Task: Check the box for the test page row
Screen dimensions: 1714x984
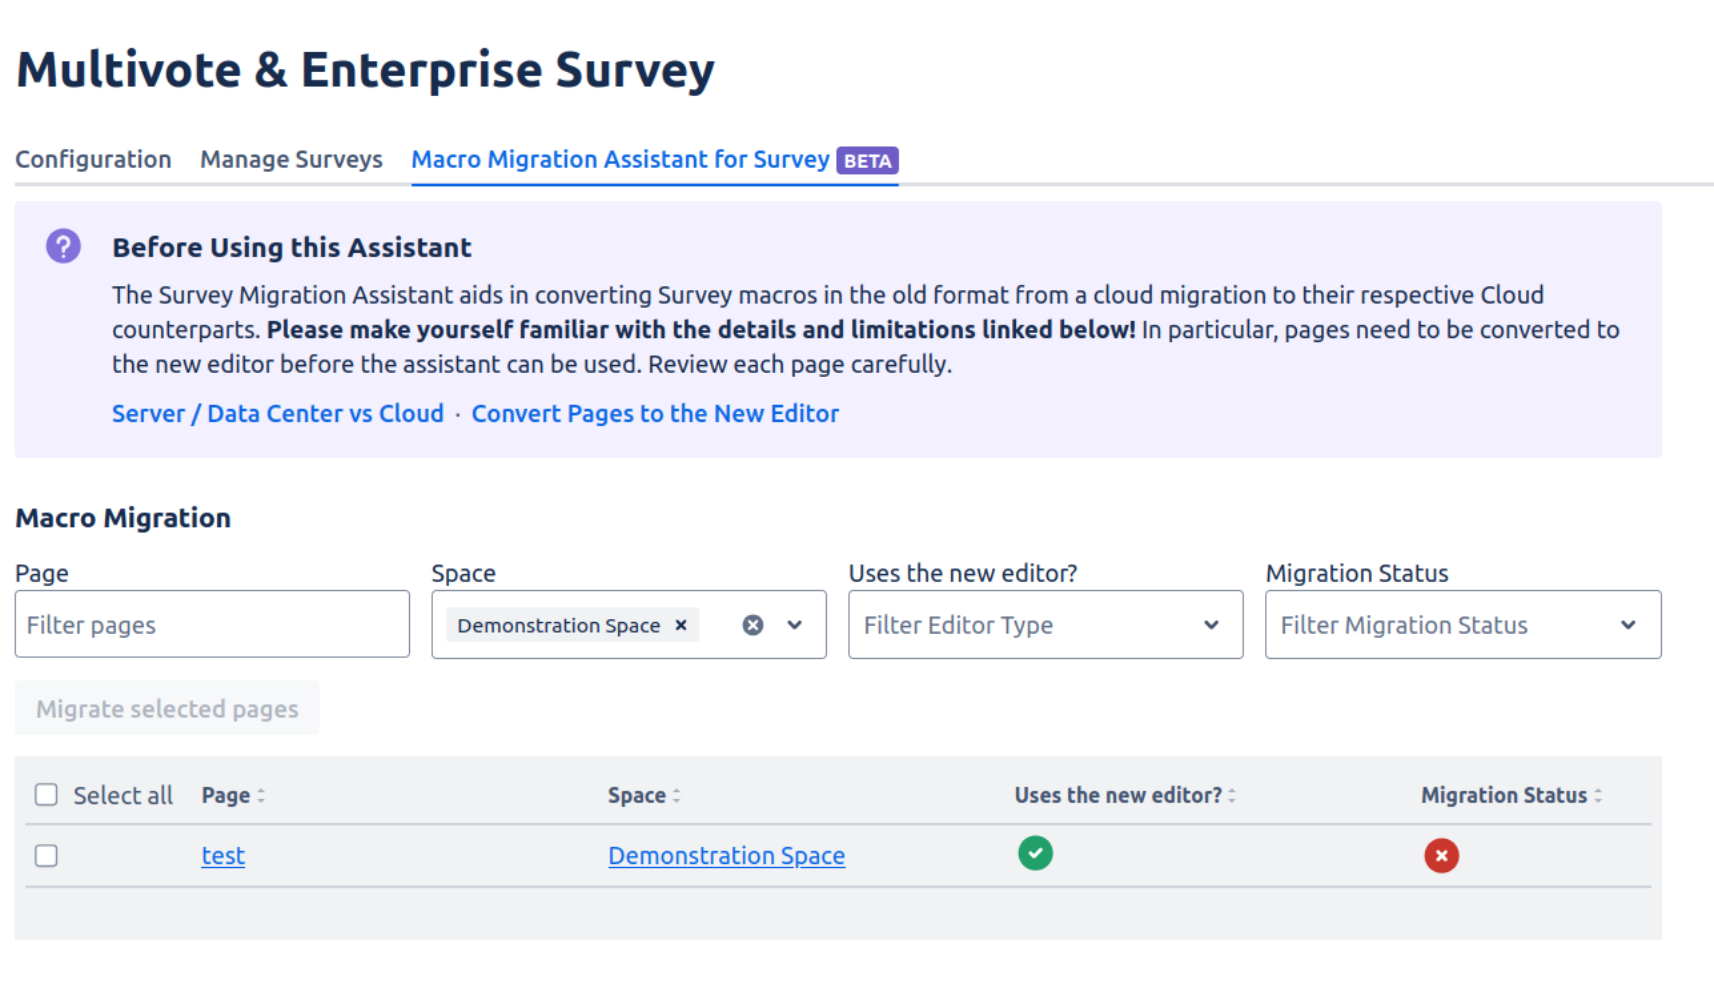Action: pos(46,856)
